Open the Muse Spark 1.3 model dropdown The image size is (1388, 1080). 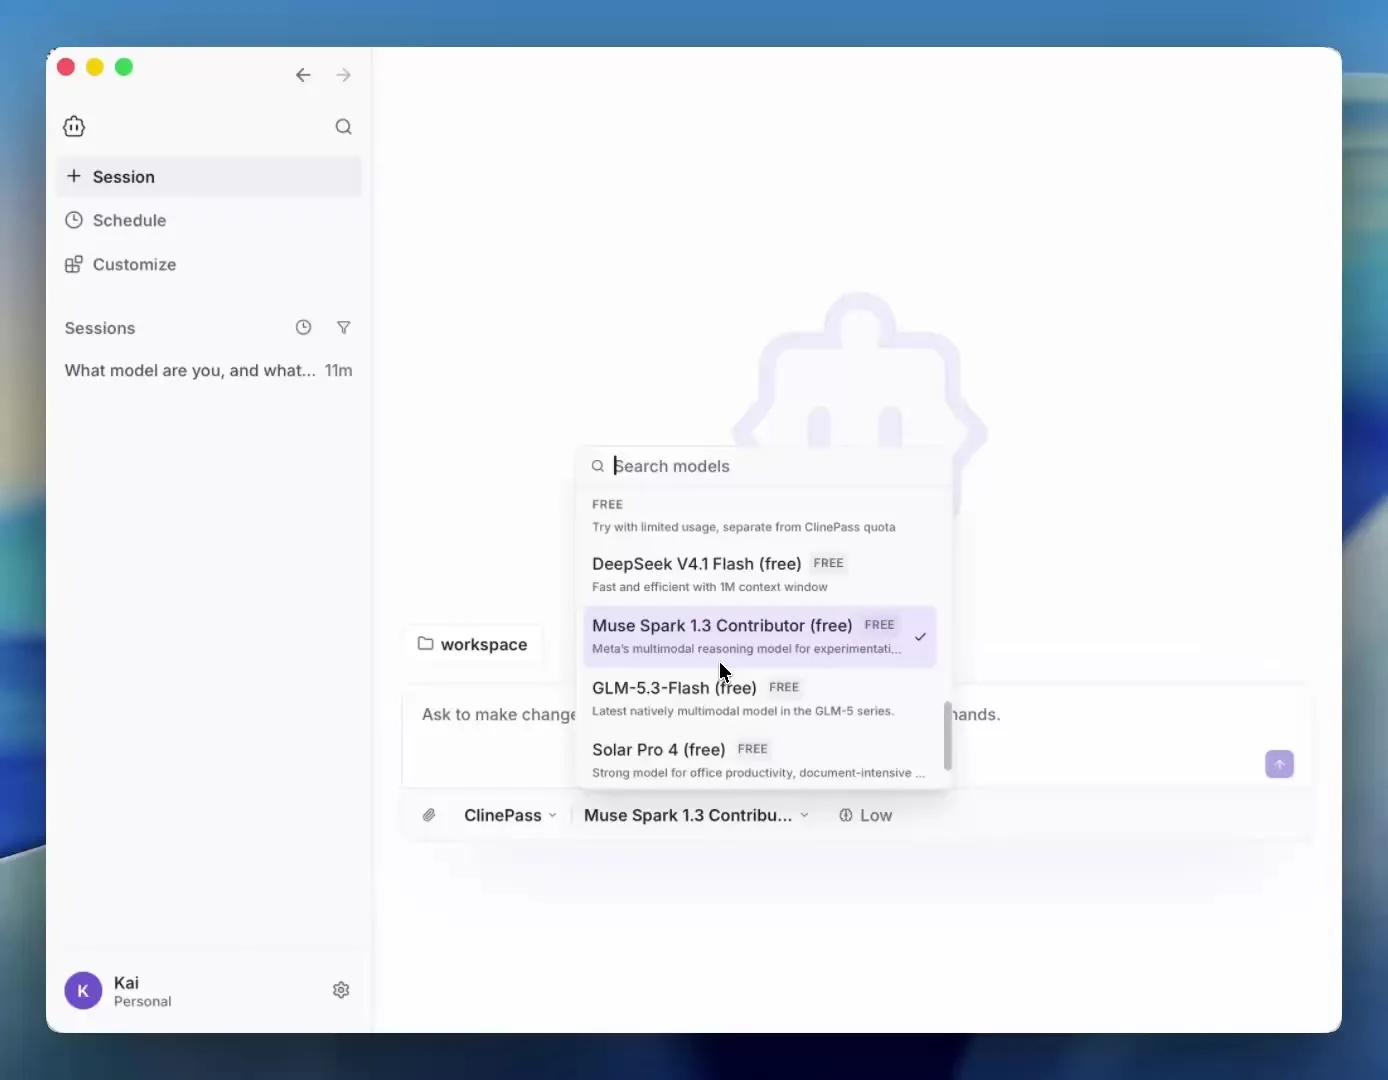pos(696,816)
